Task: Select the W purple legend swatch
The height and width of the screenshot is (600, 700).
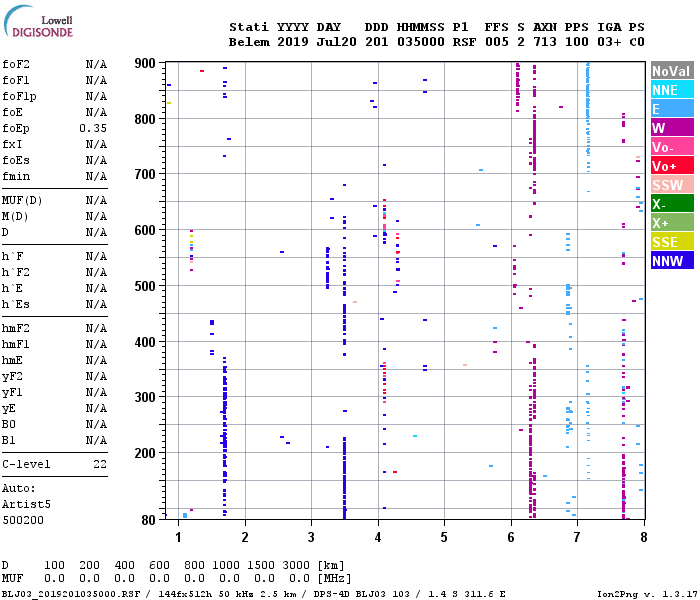Action: pyautogui.click(x=672, y=128)
